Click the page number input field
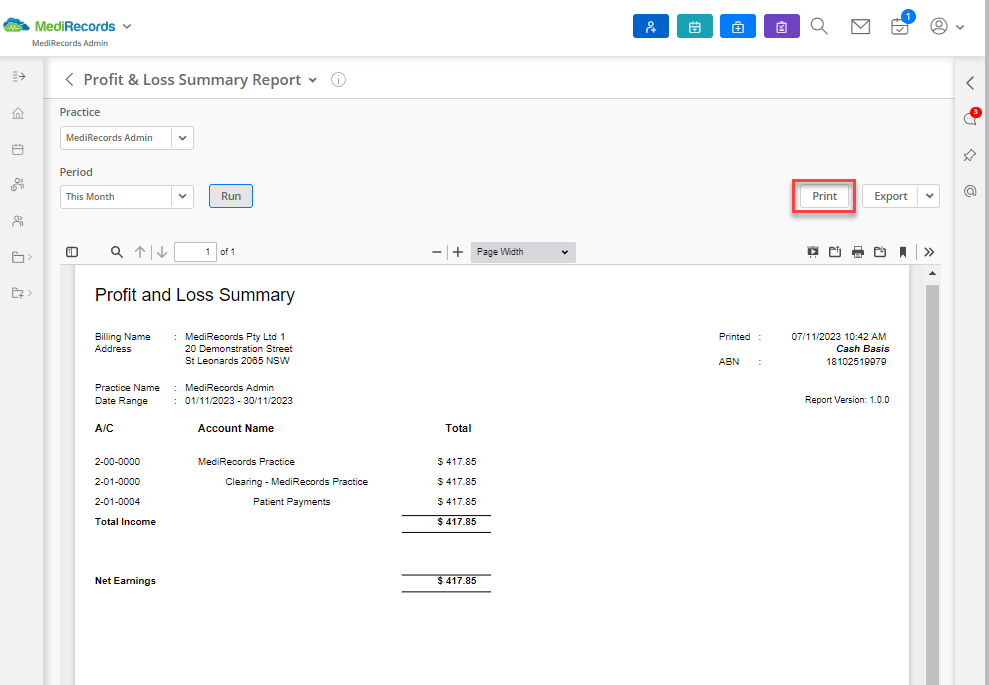The width and height of the screenshot is (989, 685). pos(196,252)
